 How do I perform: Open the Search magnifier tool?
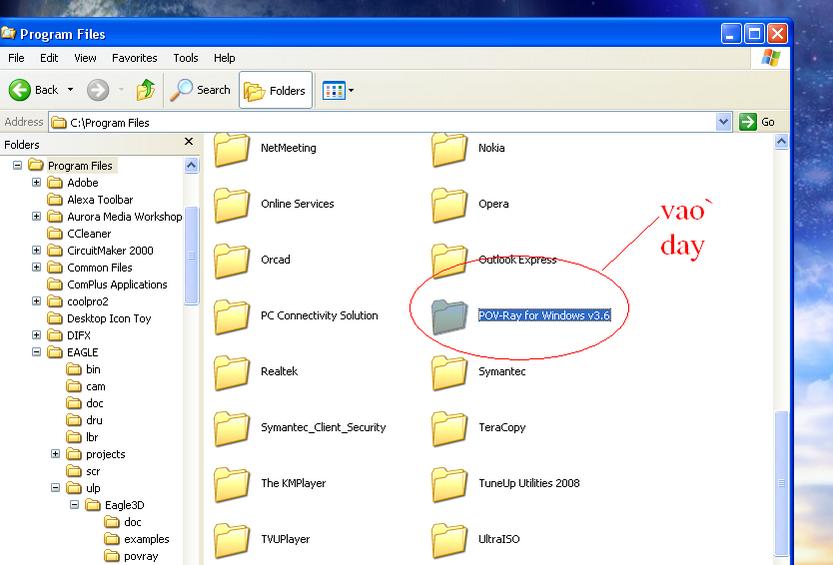(x=200, y=90)
